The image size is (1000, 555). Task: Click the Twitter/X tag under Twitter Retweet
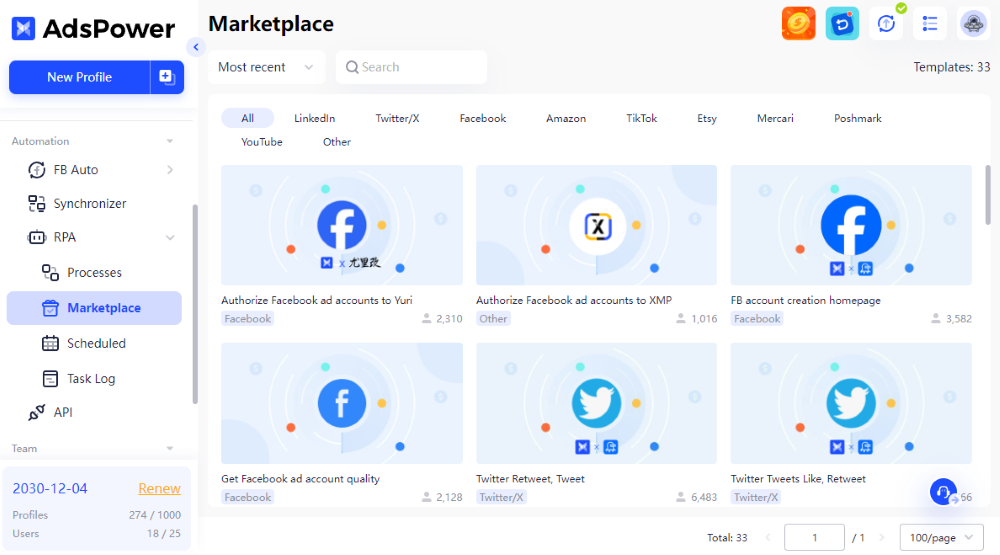click(501, 497)
